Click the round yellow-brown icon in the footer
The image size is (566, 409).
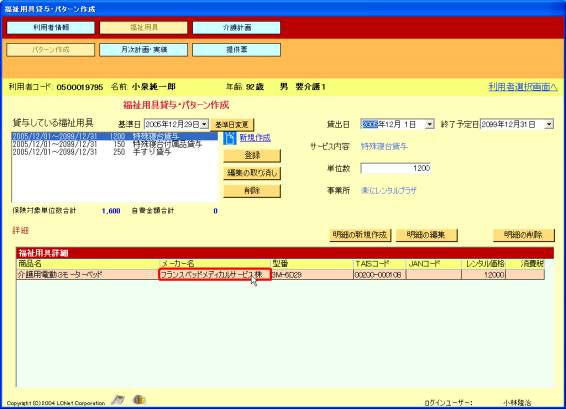pyautogui.click(x=139, y=400)
